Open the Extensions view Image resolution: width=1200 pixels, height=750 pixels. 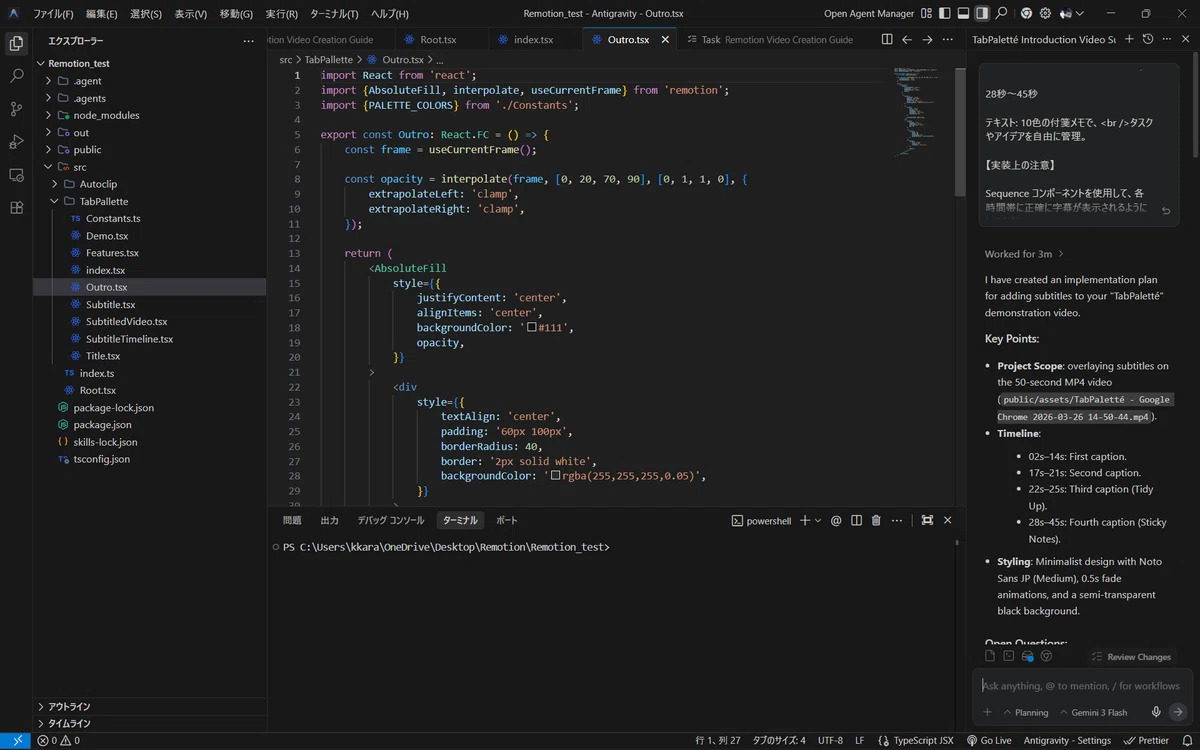(16, 208)
